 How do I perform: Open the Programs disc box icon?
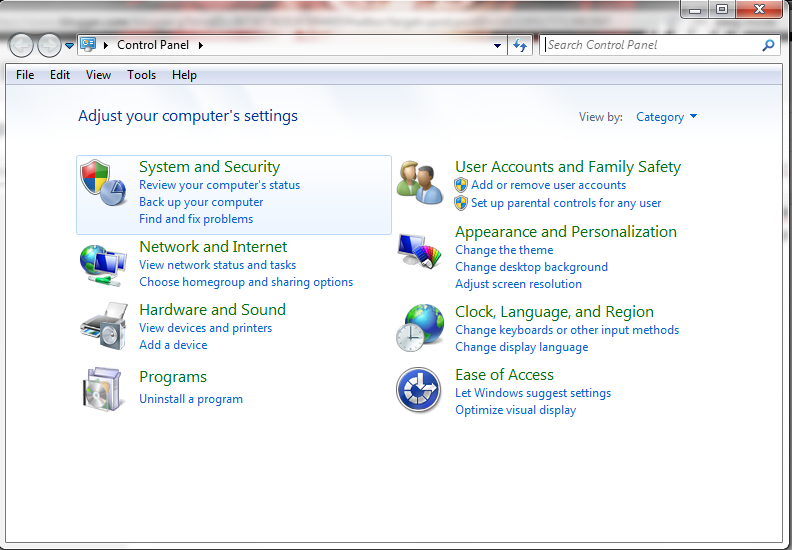click(x=102, y=389)
